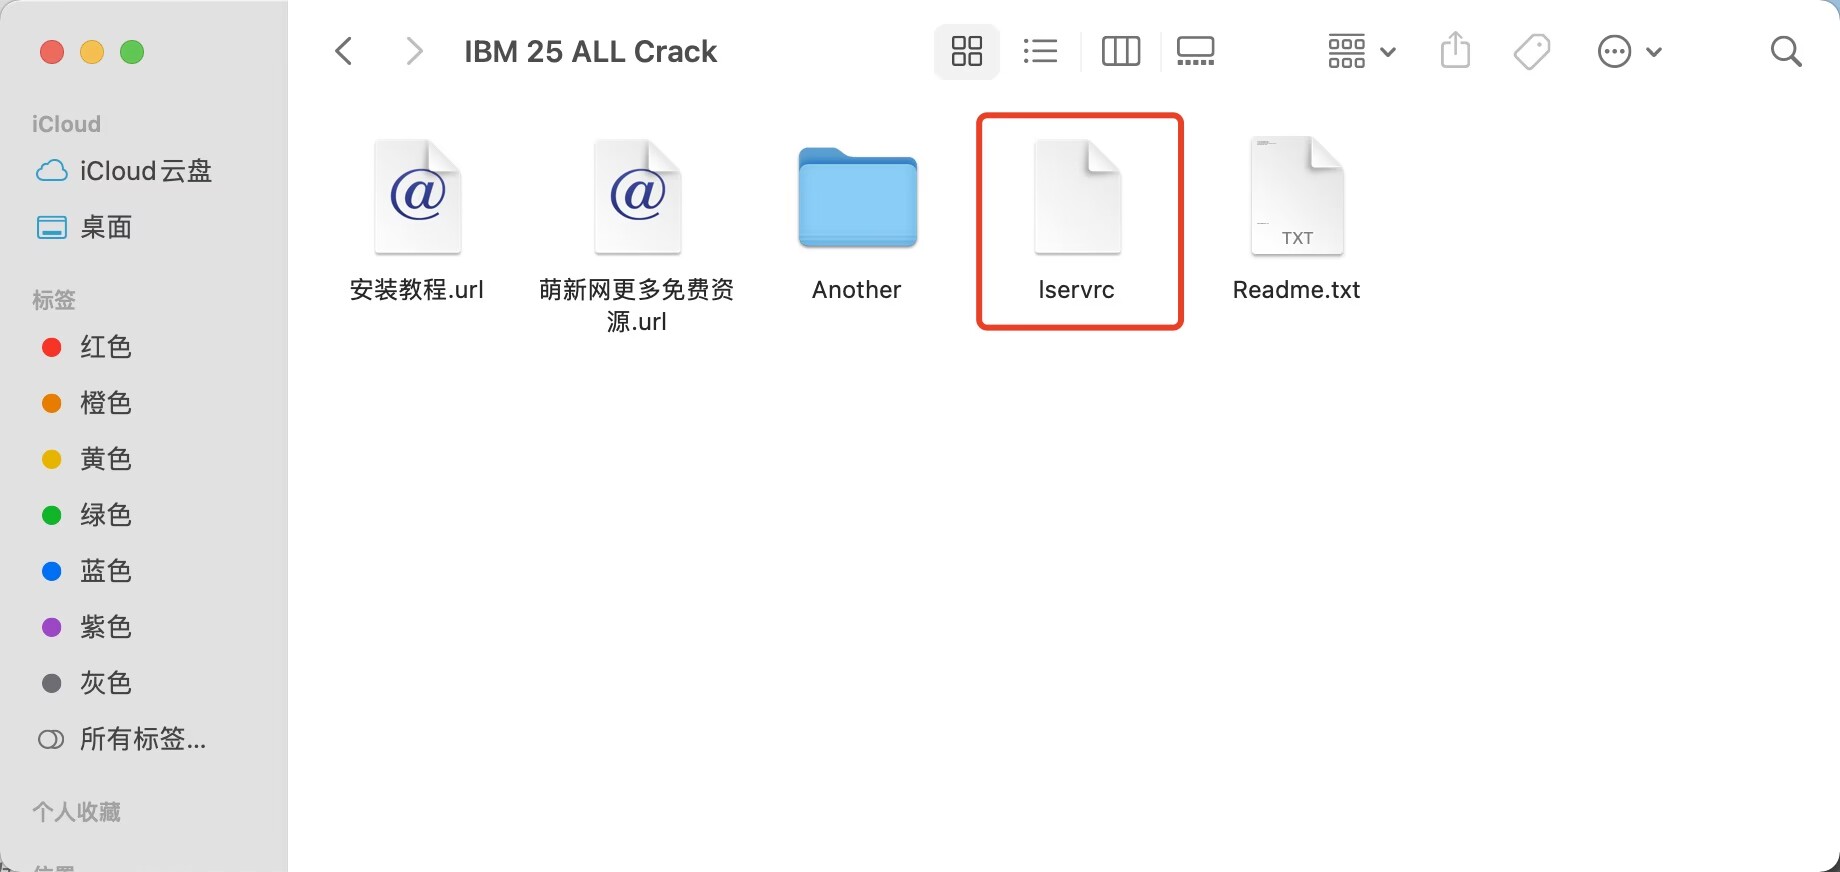Image resolution: width=1840 pixels, height=872 pixels.
Task: Select the Readme.txt file icon
Action: 1297,197
